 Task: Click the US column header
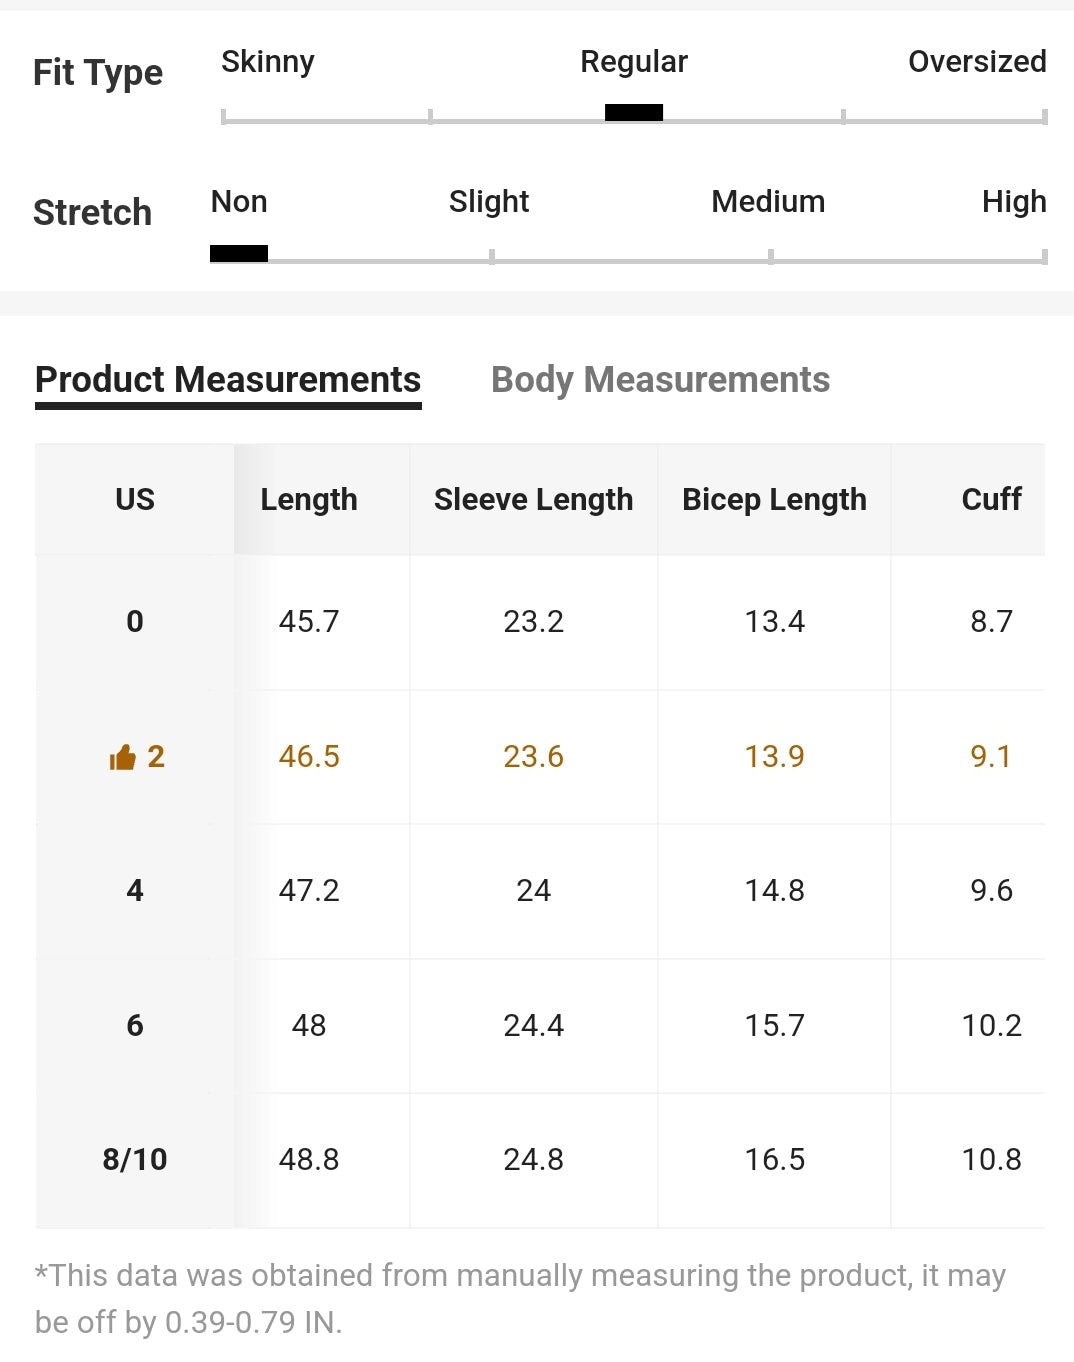tap(135, 500)
